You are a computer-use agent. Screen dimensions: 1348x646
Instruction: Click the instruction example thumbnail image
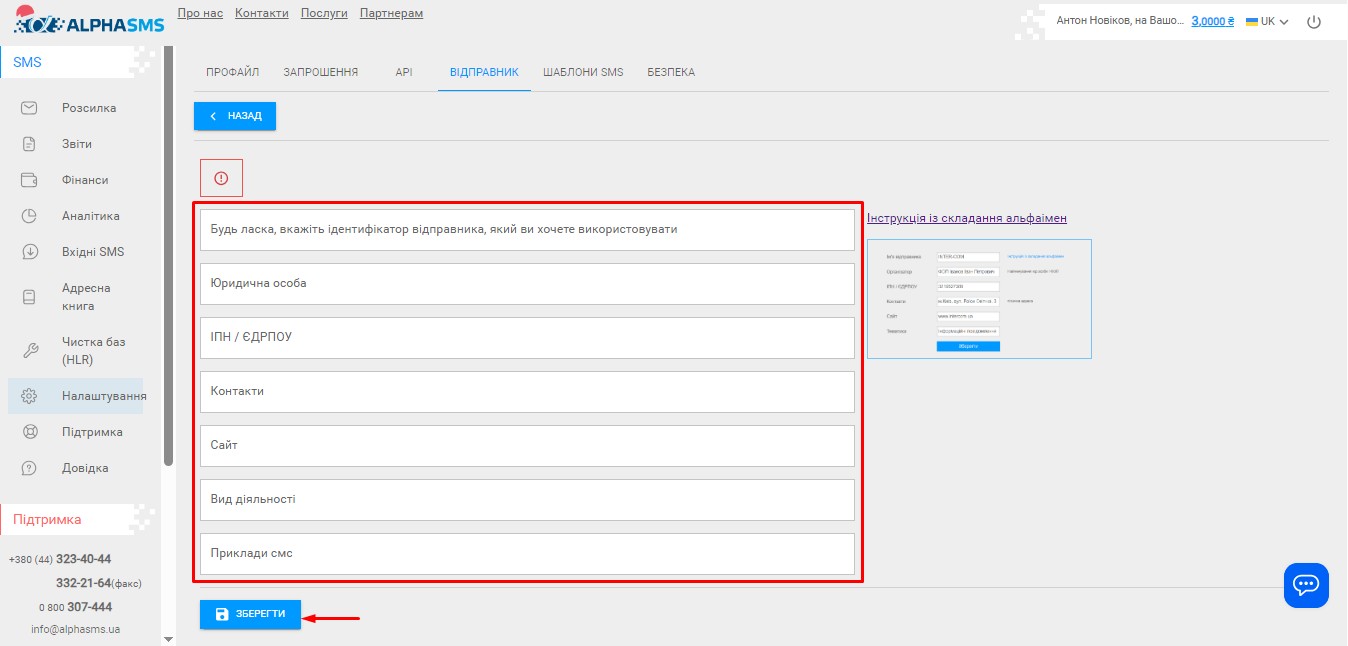pos(979,299)
